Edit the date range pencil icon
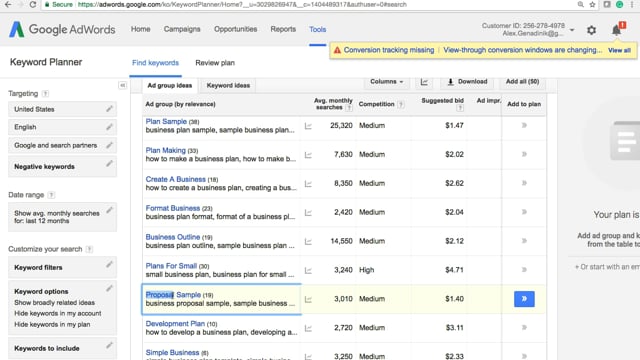The image size is (640, 360). (x=109, y=210)
